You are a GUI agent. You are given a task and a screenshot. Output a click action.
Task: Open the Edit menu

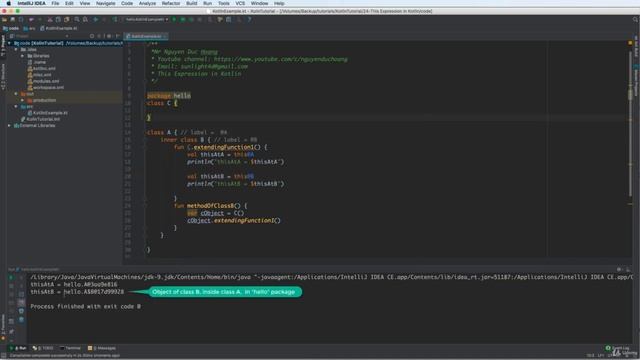69,3
